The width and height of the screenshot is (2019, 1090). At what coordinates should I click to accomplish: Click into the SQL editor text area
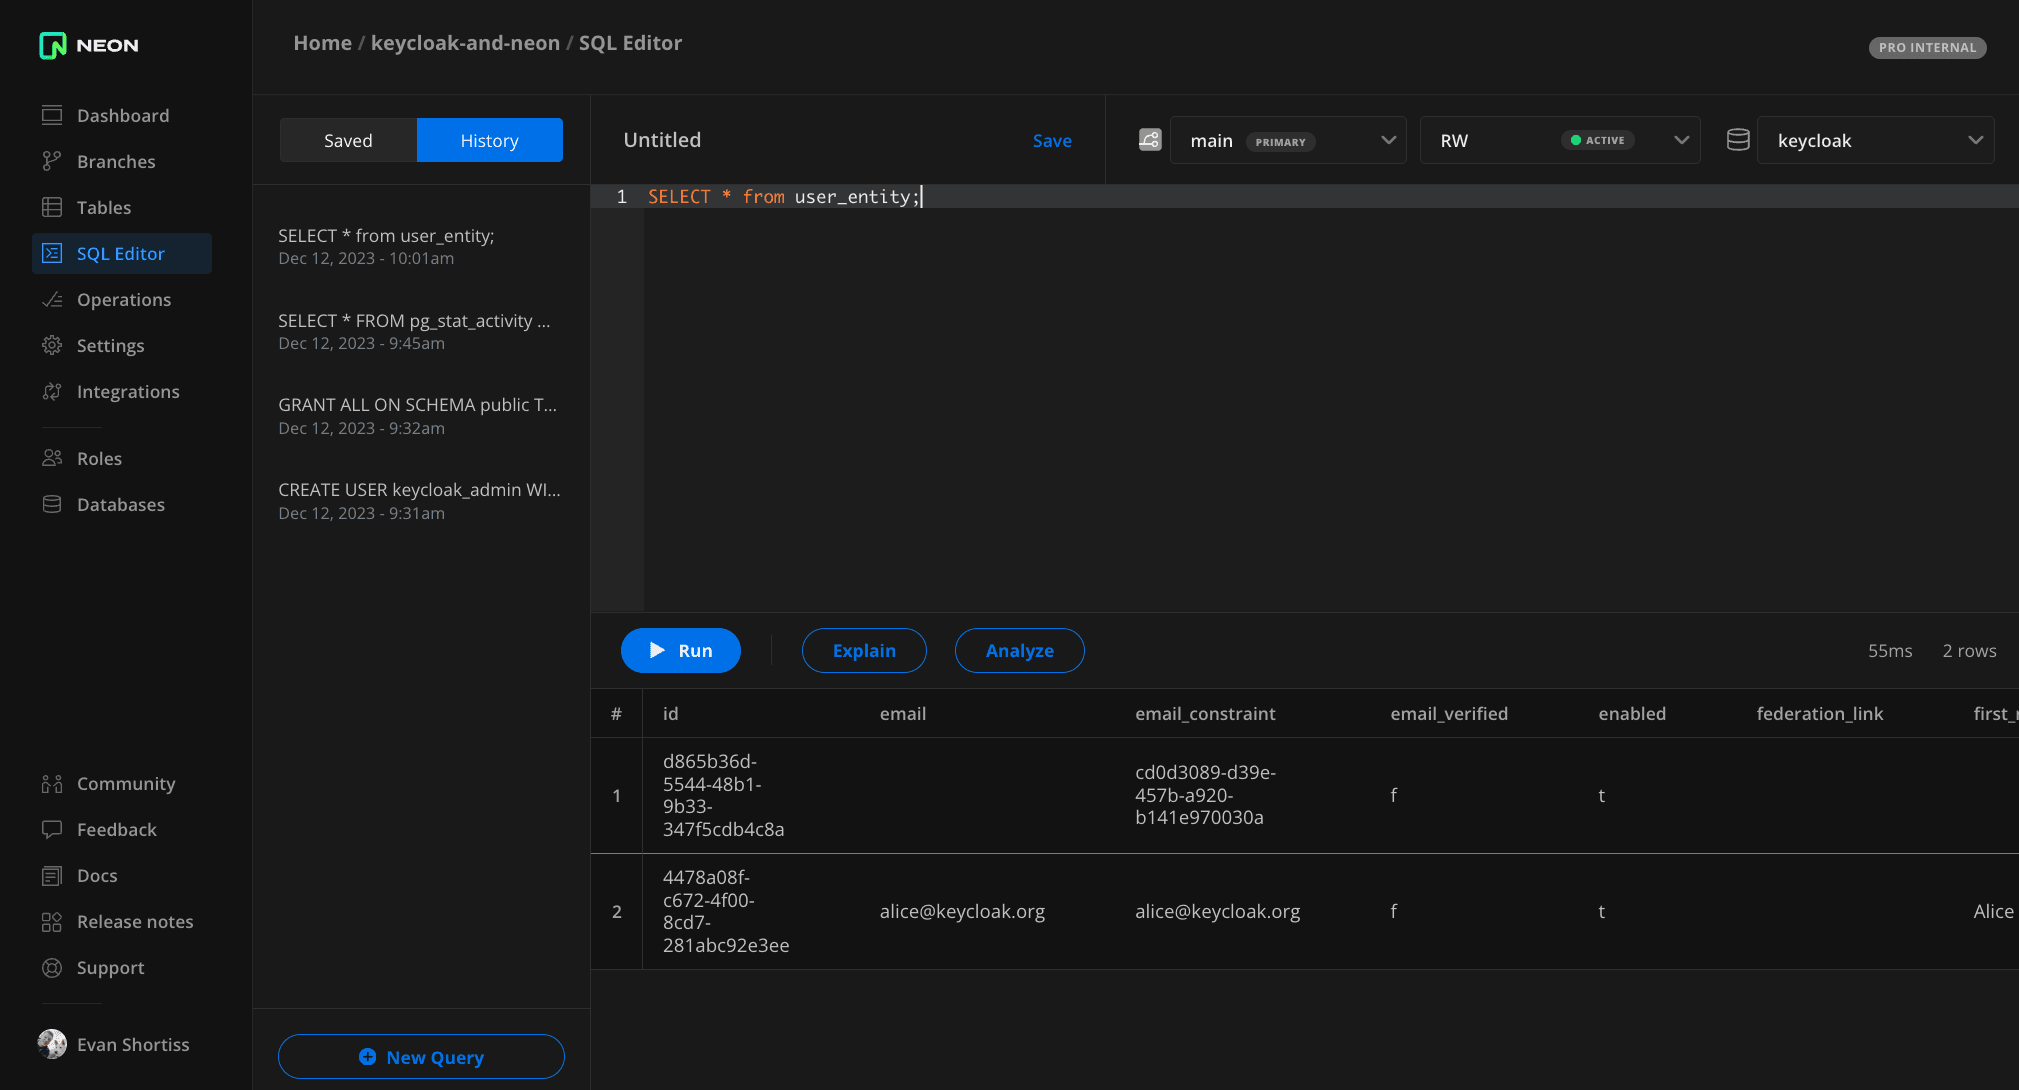pos(1300,400)
